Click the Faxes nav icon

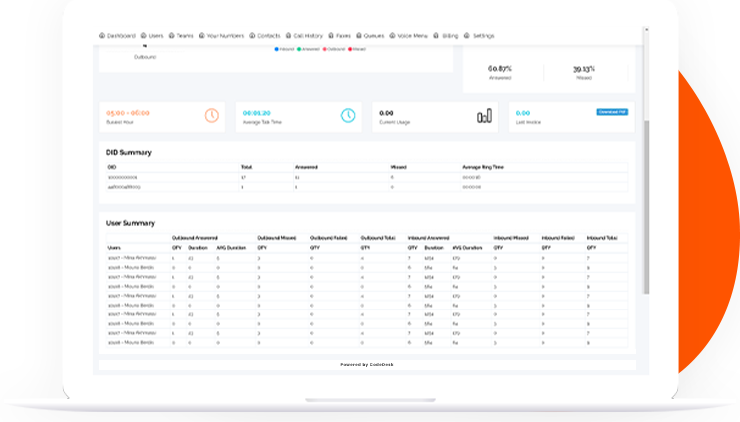pos(331,35)
